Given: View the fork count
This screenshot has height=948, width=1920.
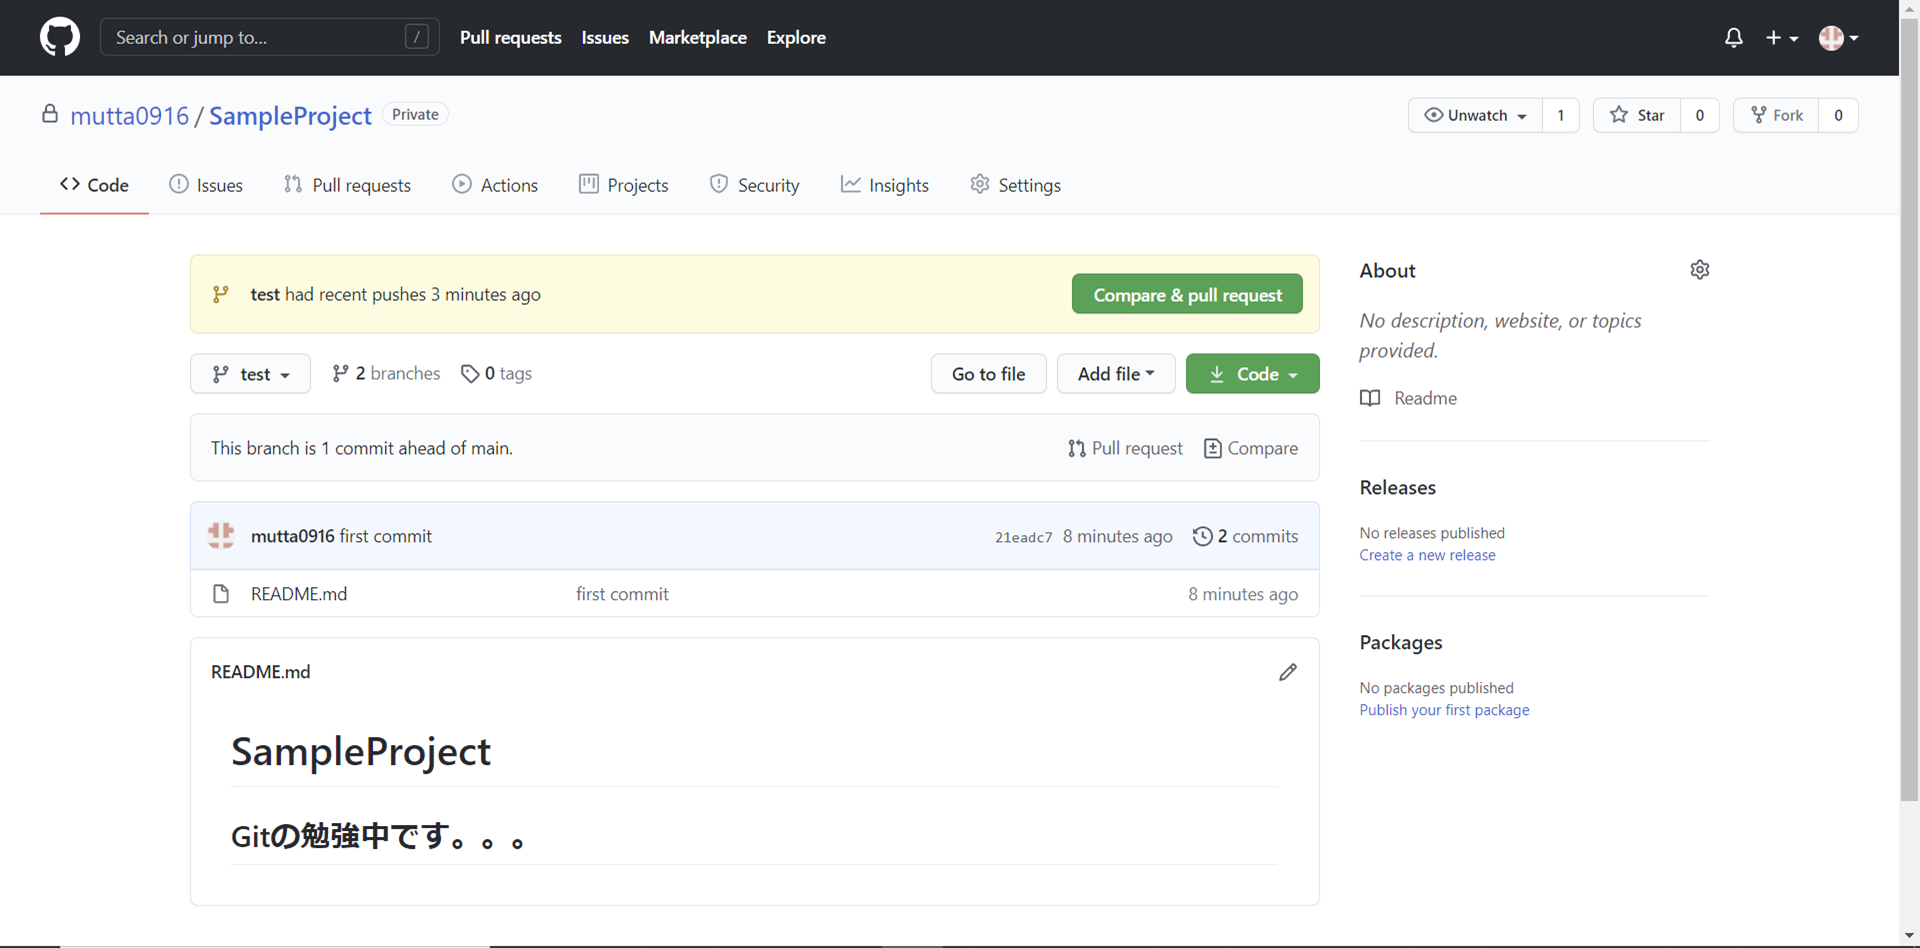Looking at the screenshot, I should coord(1838,115).
